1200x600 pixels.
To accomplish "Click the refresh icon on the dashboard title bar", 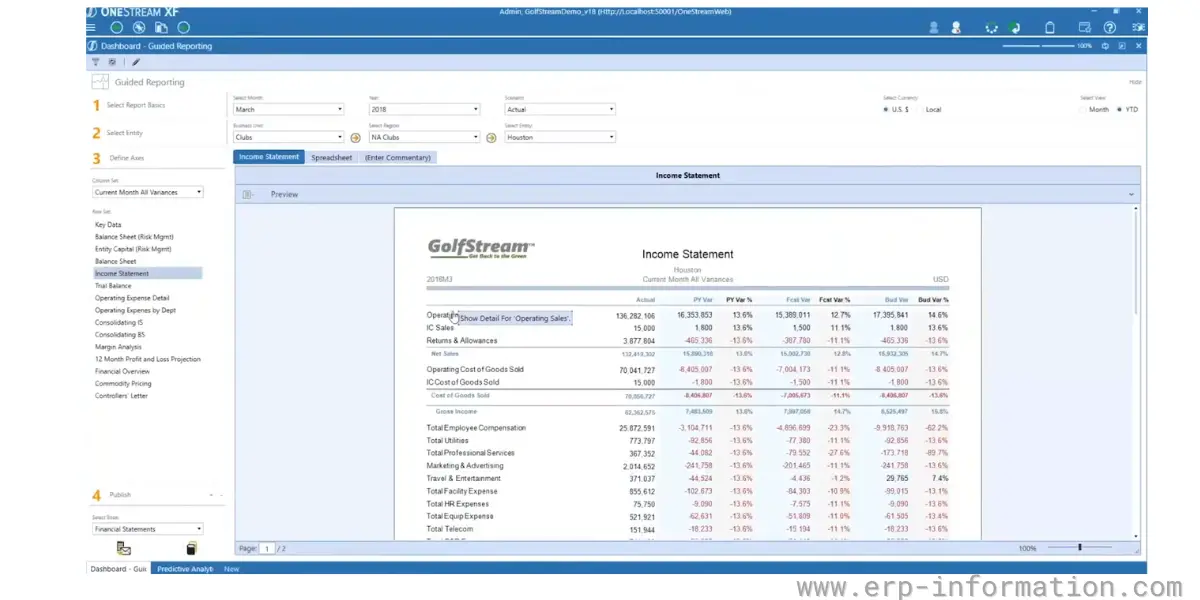I will click(1106, 46).
